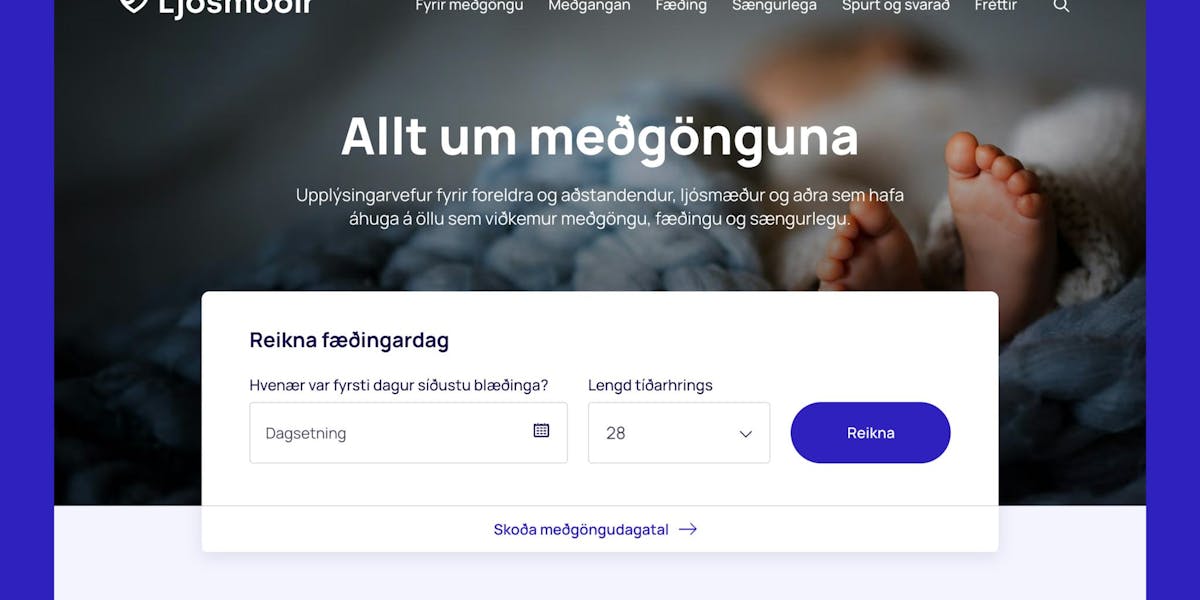This screenshot has width=1200, height=600.
Task: Expand the cycle length dropdown chevron
Action: click(x=745, y=433)
